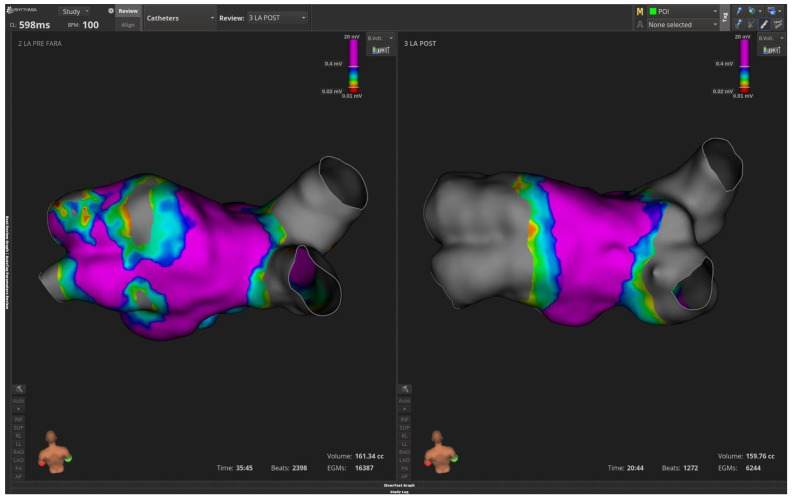
Task: Select the green crossed needle tool
Action: pyautogui.click(x=752, y=24)
